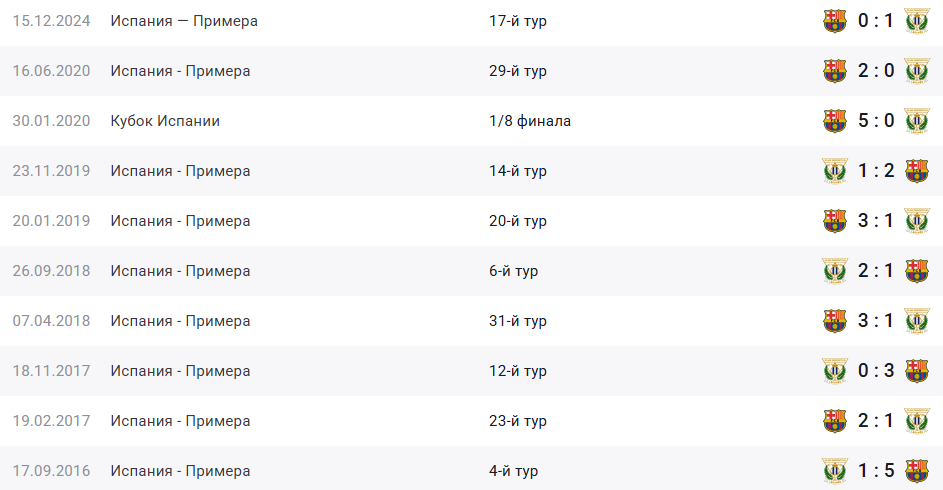This screenshot has height=490, width=943.
Task: Open the 0 : 1 score from 15.12.2024
Action: point(876,21)
